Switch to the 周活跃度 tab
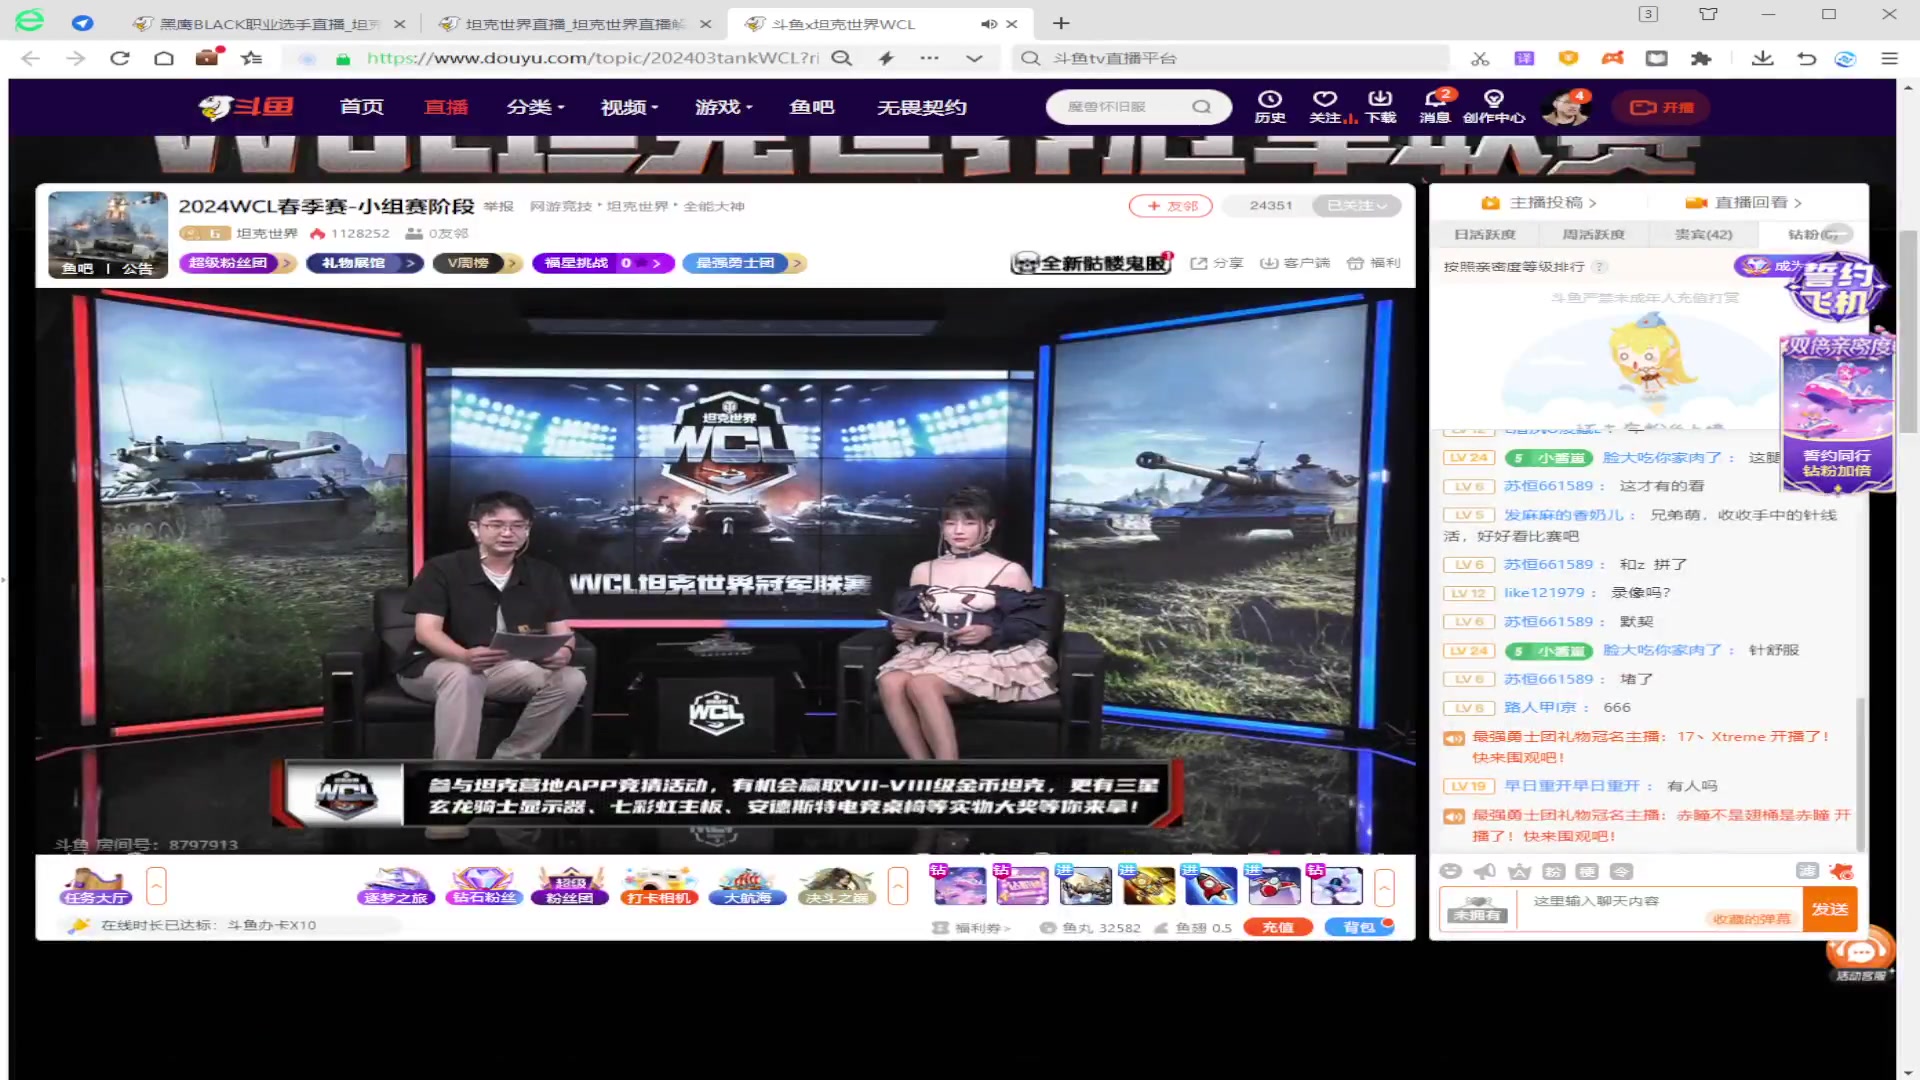 pos(1593,234)
